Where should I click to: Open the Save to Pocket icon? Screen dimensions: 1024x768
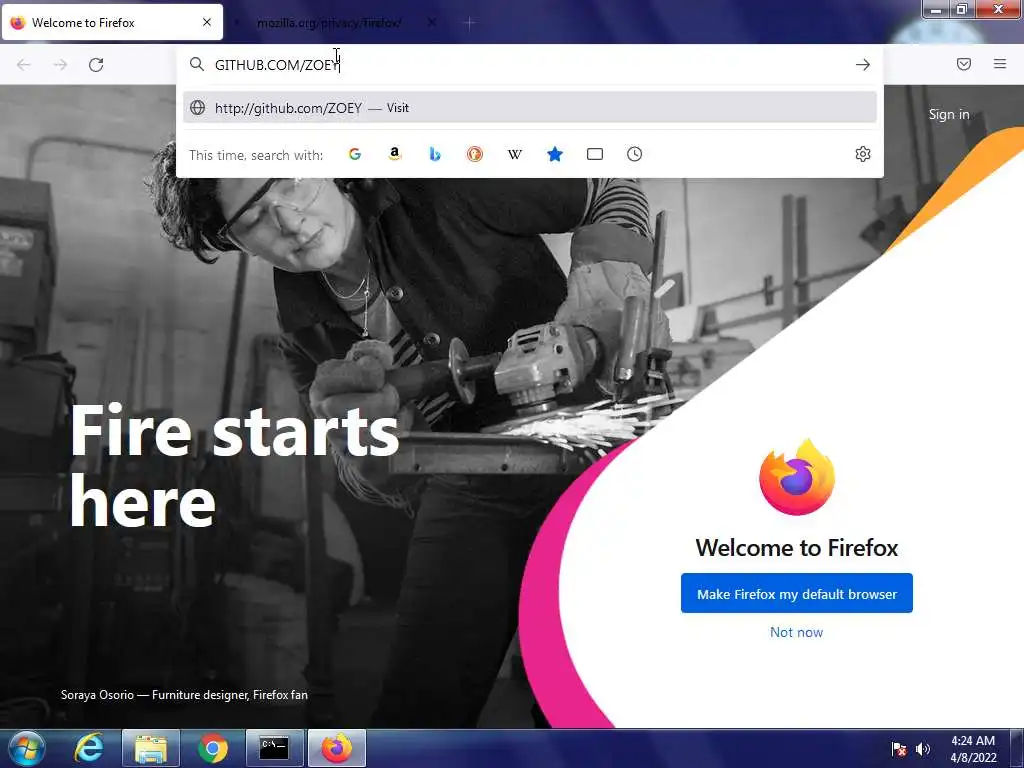pyautogui.click(x=964, y=64)
